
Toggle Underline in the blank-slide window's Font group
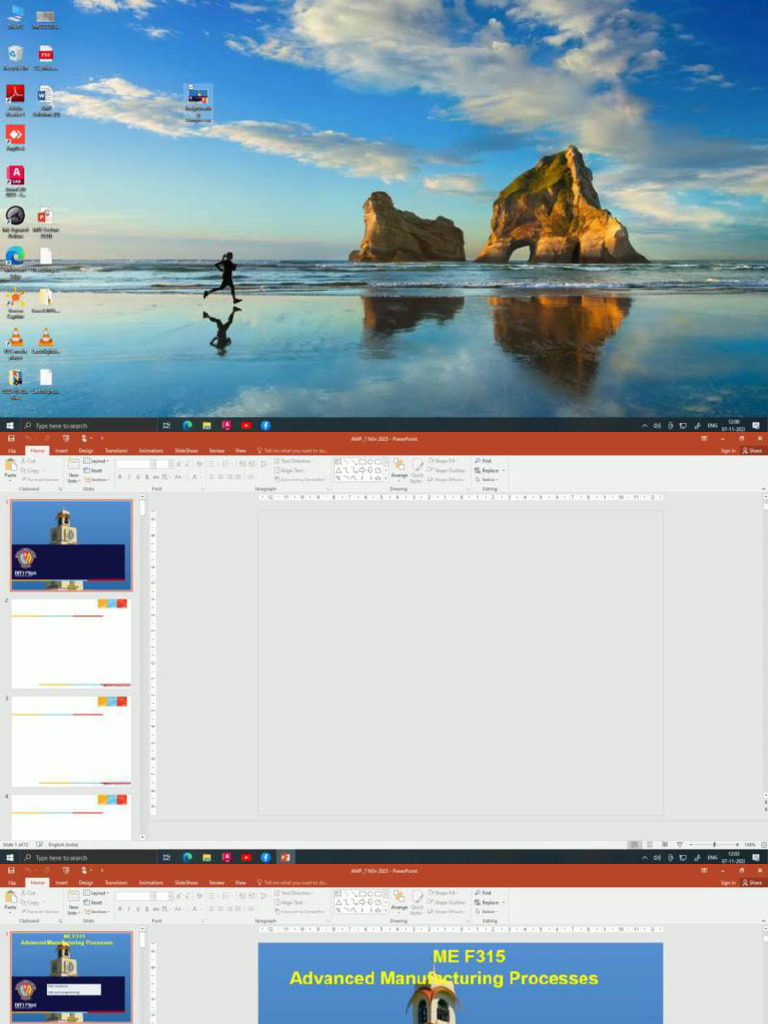click(137, 477)
